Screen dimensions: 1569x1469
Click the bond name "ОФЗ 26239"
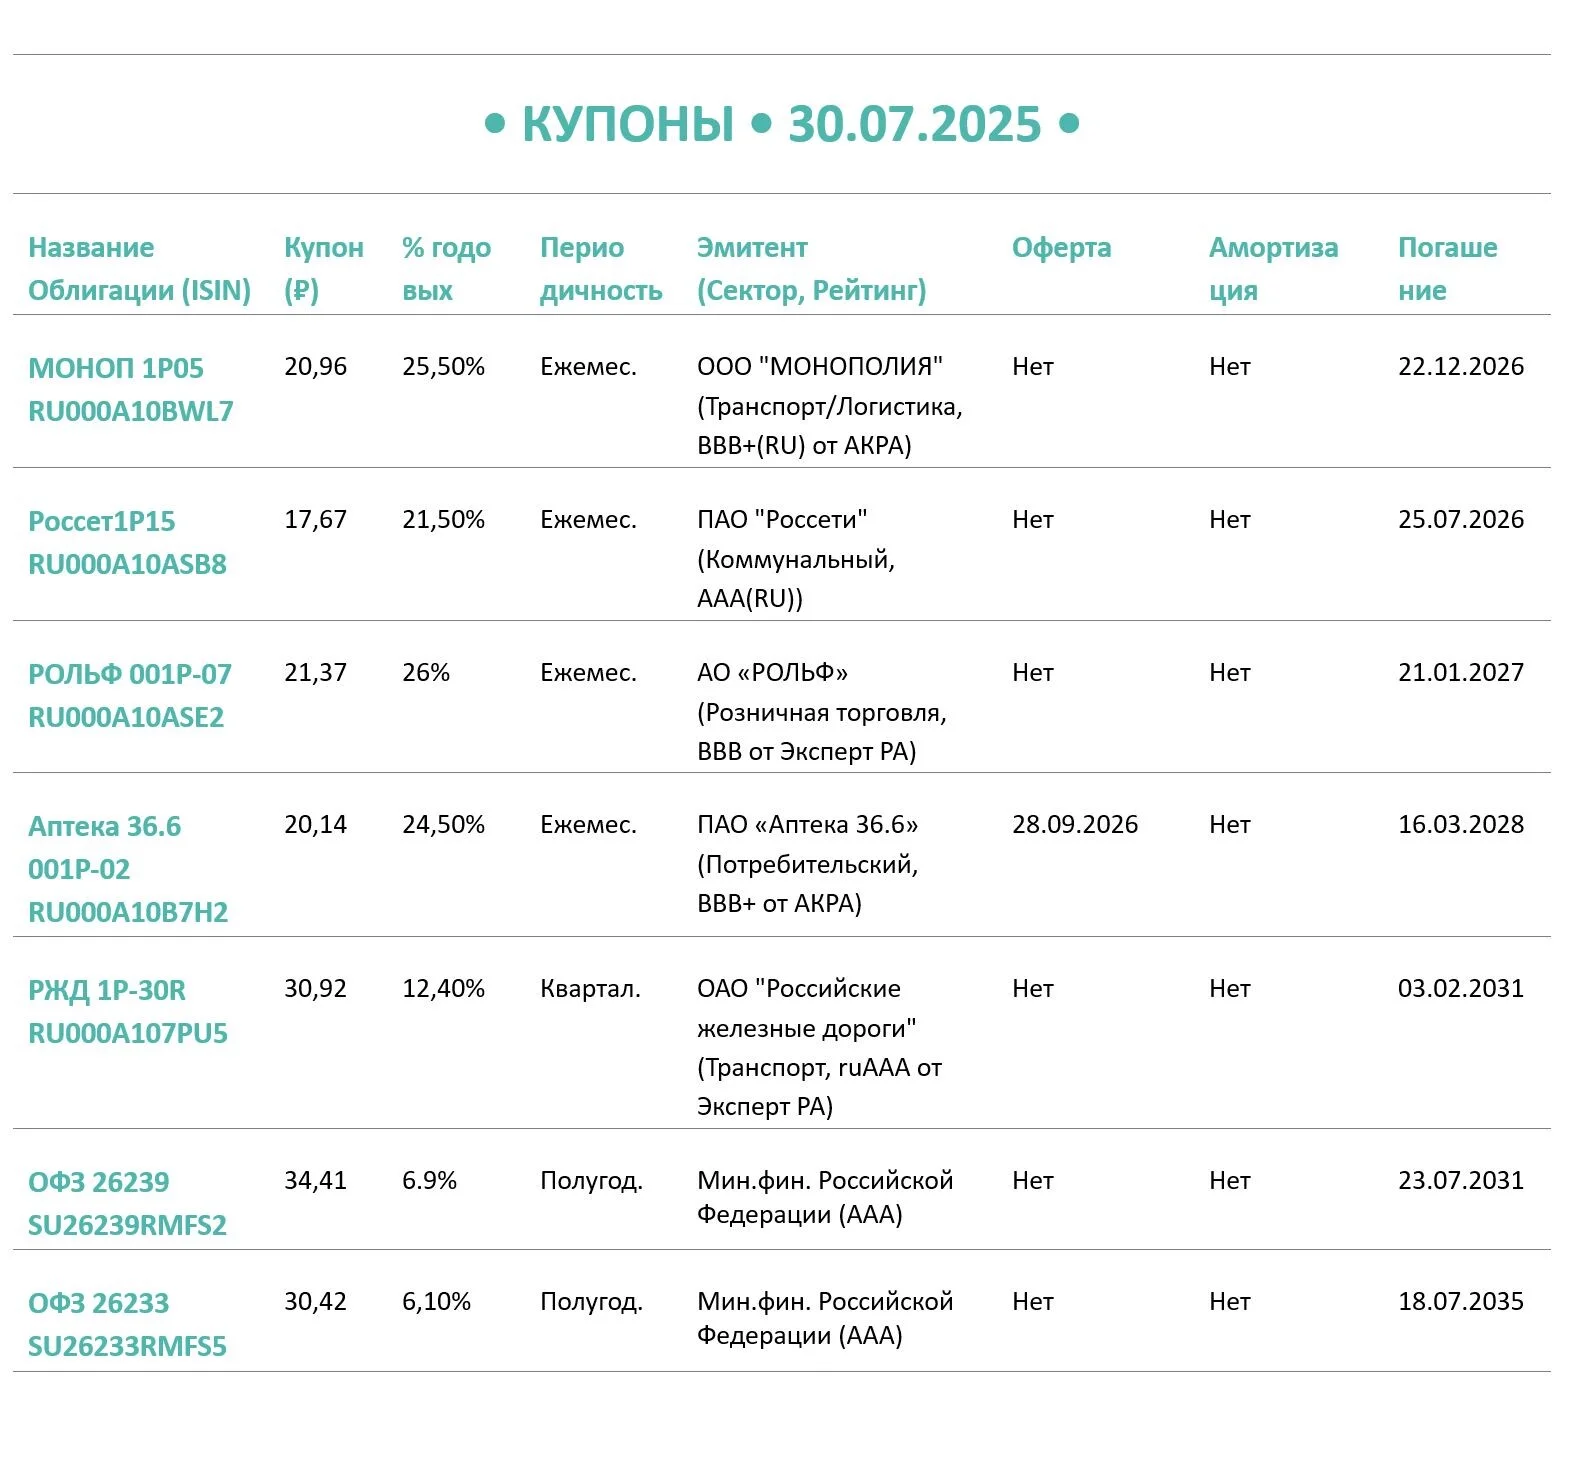coord(99,1182)
